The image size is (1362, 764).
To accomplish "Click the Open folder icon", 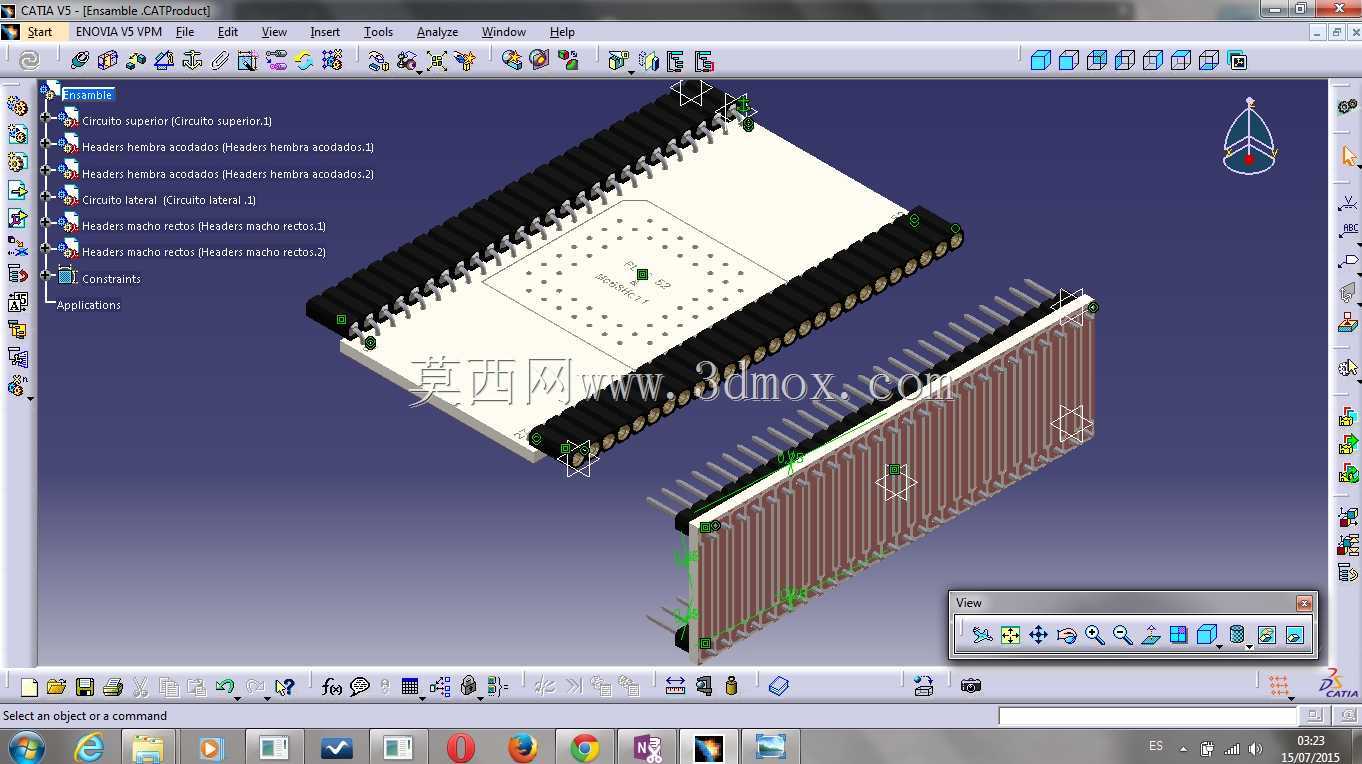I will click(56, 686).
